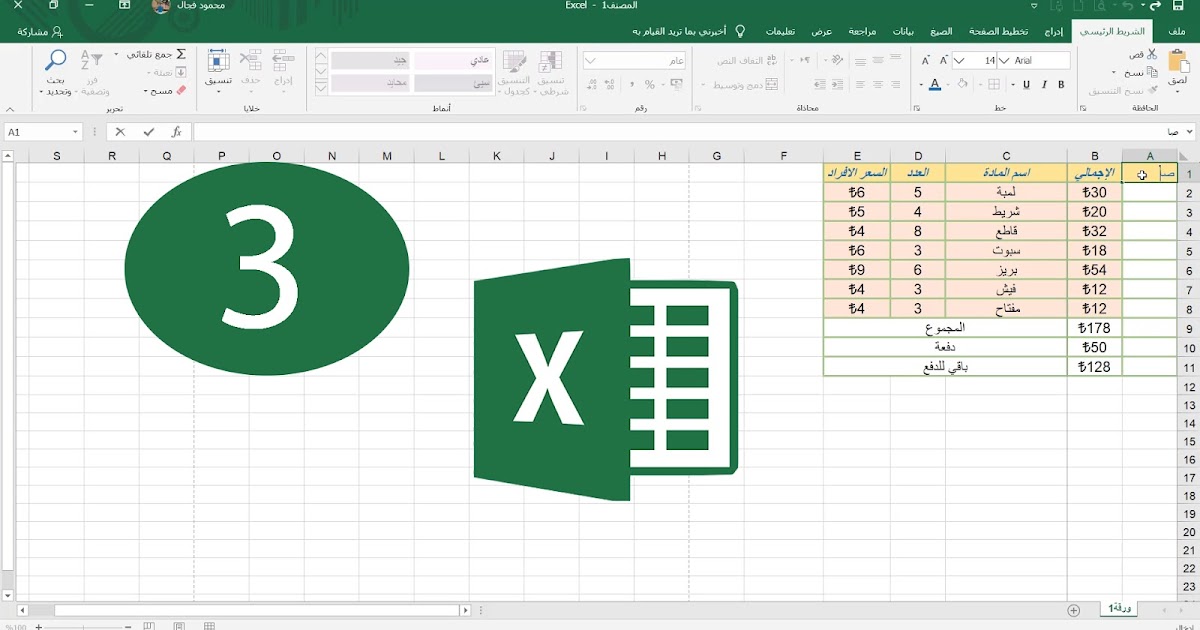The width and height of the screenshot is (1200, 630).
Task: Select the cell with المجموع total ₺178
Action: coord(1095,328)
